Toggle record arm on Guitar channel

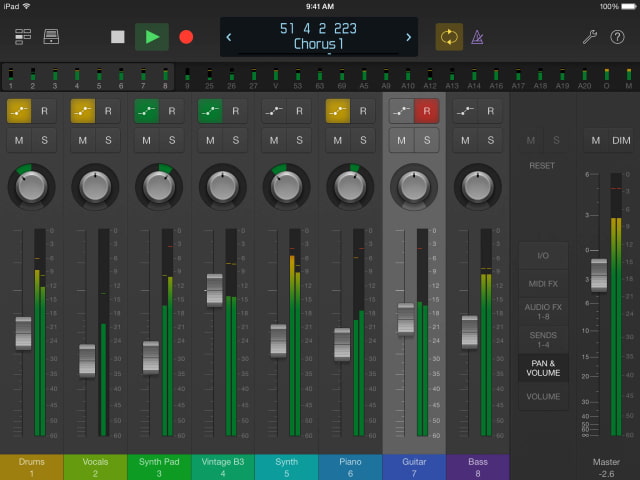pyautogui.click(x=427, y=111)
